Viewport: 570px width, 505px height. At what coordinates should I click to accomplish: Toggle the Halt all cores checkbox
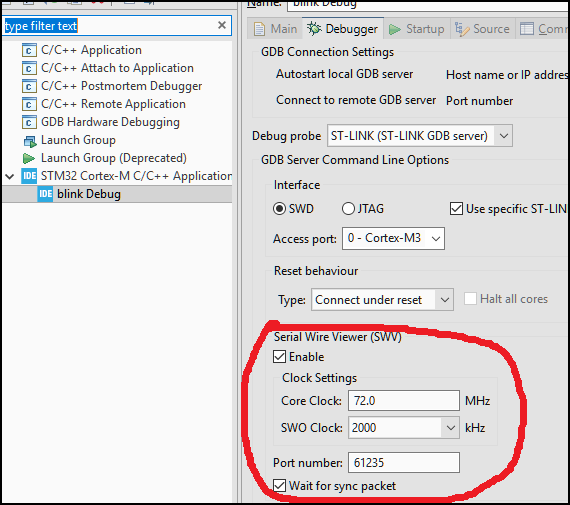(x=470, y=299)
